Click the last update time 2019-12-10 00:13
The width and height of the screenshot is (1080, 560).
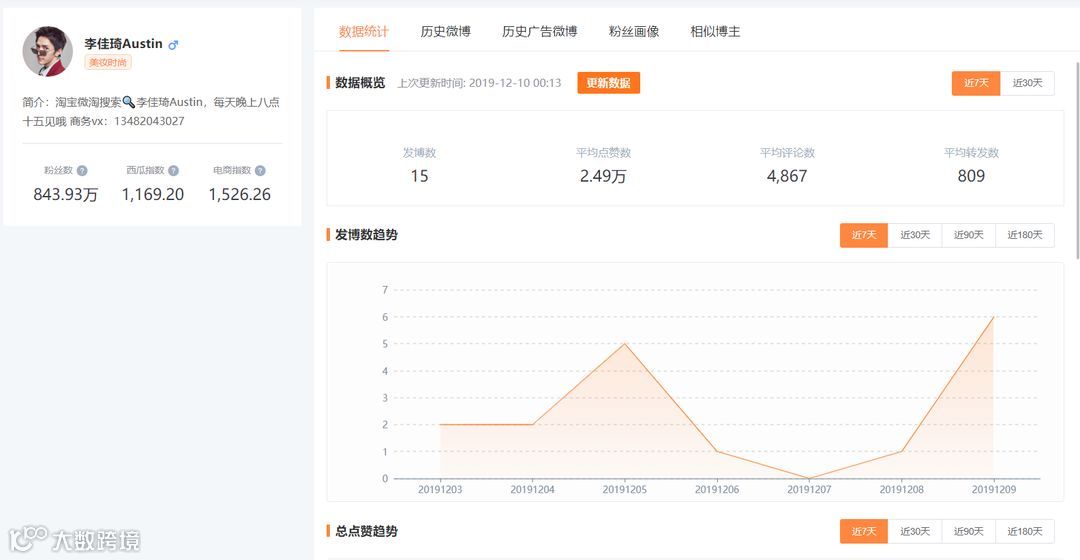pos(515,83)
